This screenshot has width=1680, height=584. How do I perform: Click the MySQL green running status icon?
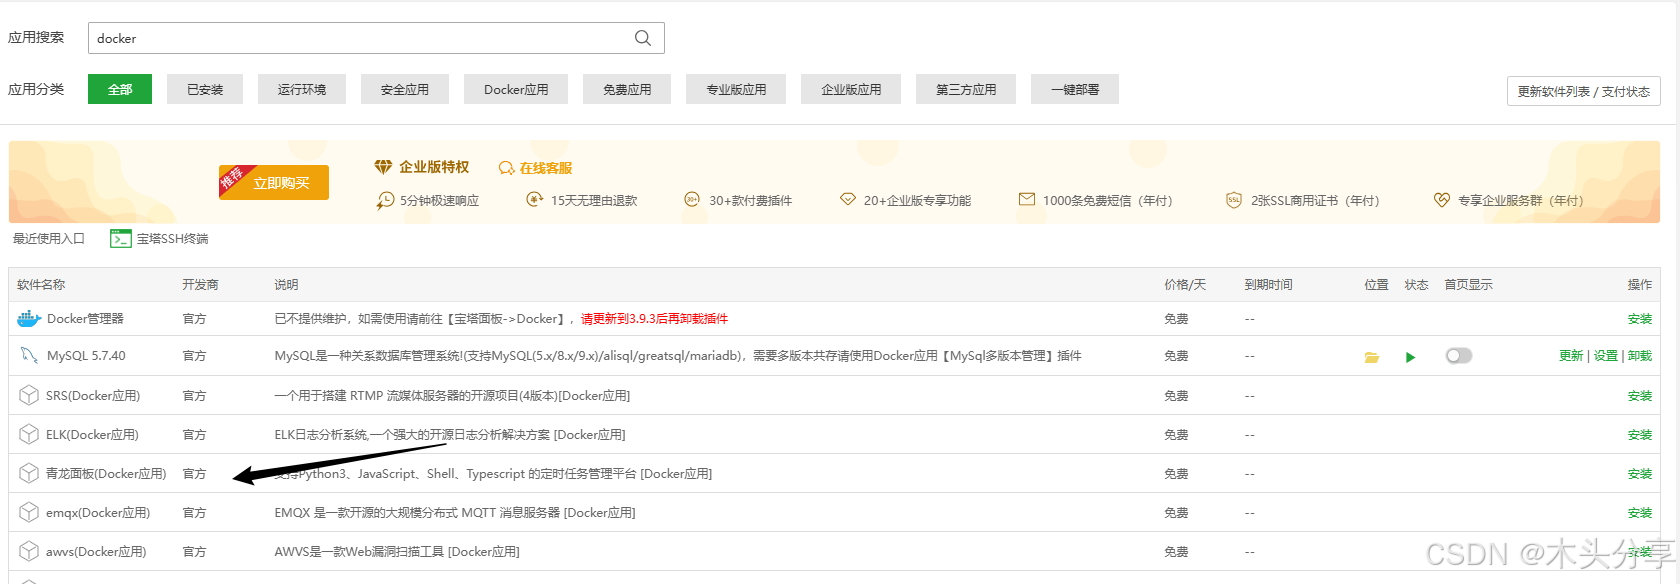1410,357
